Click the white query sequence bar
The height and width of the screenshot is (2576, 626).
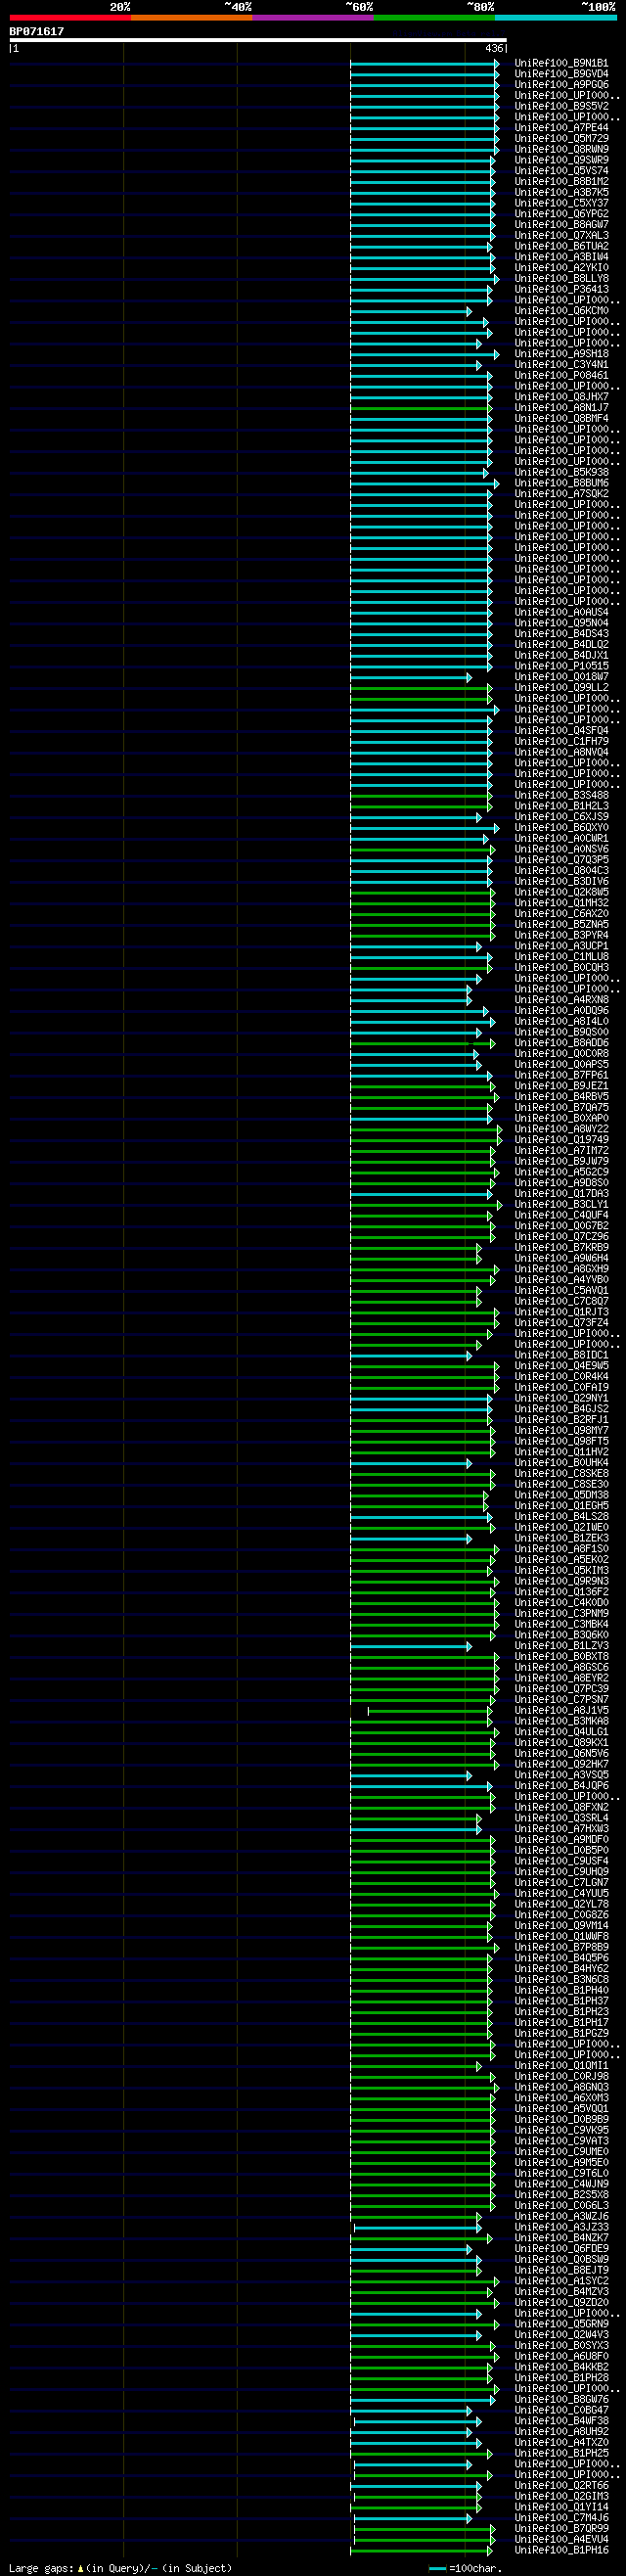(x=258, y=40)
